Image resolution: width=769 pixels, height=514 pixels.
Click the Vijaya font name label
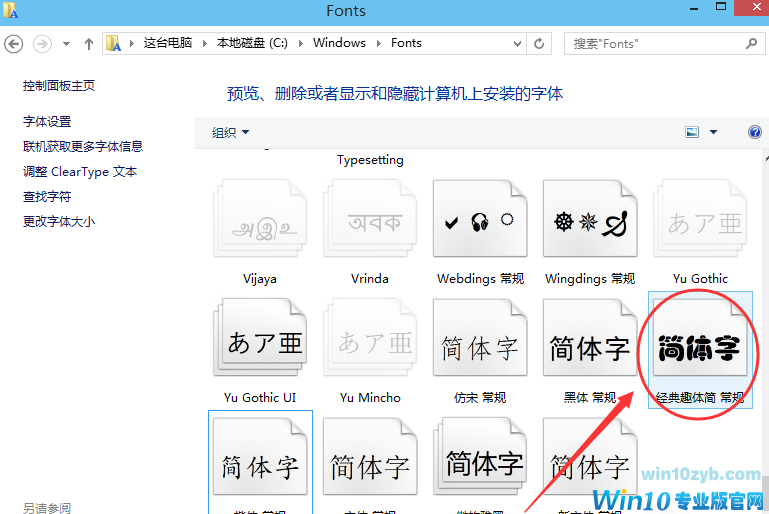click(260, 279)
